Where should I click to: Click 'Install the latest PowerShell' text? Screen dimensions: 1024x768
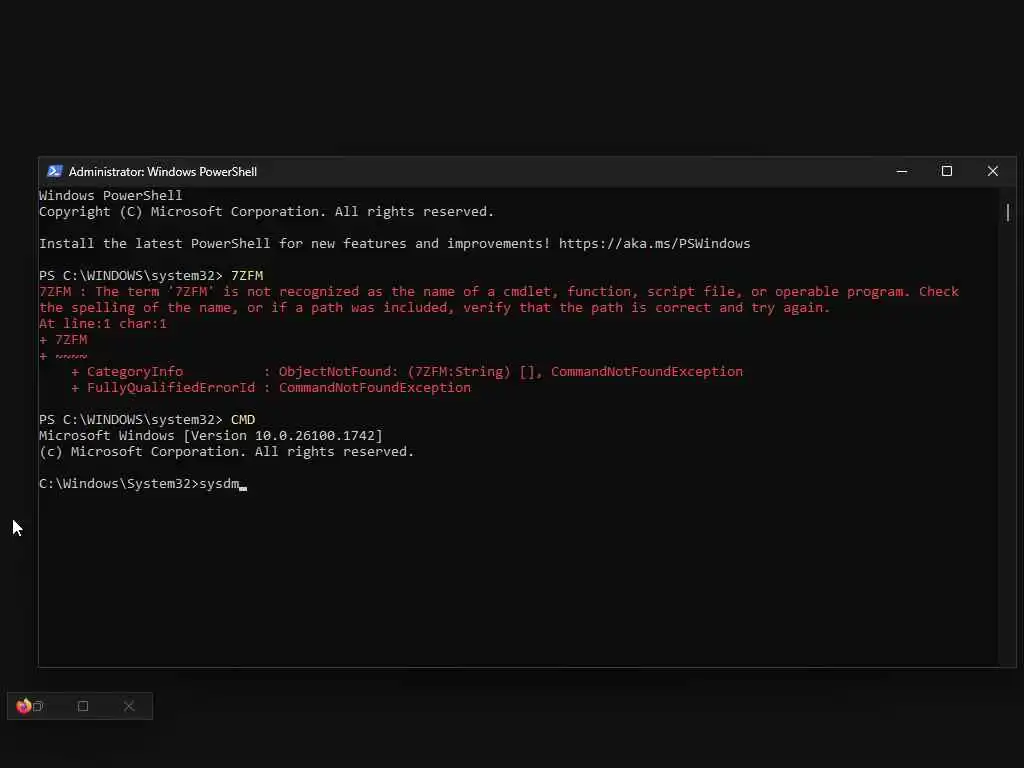(x=155, y=244)
